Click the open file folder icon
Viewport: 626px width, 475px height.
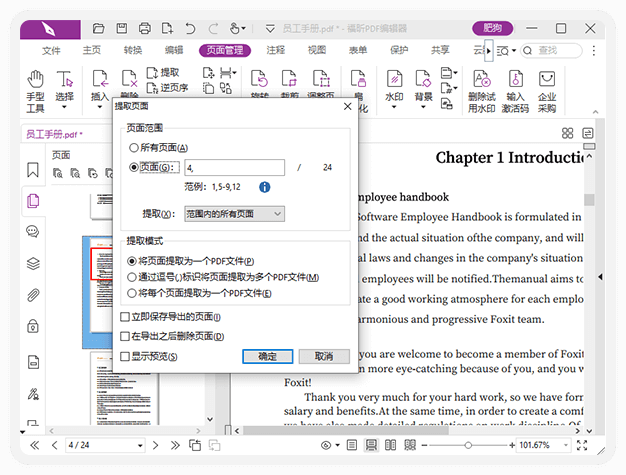click(98, 28)
